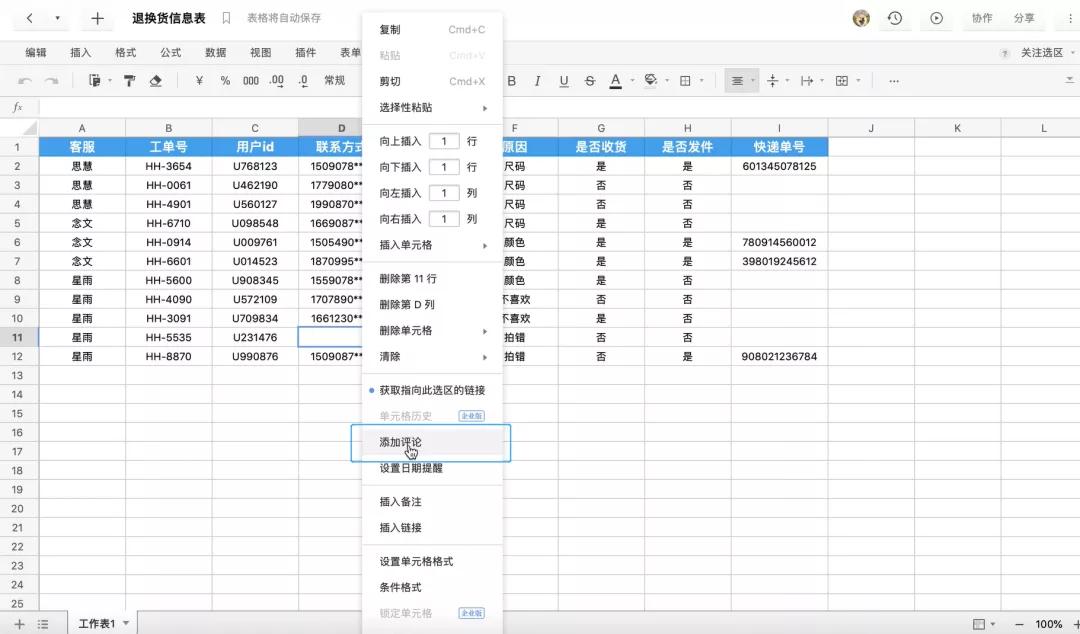Image resolution: width=1080 pixels, height=634 pixels.
Task: Toggle bold formatting
Action: tap(512, 81)
